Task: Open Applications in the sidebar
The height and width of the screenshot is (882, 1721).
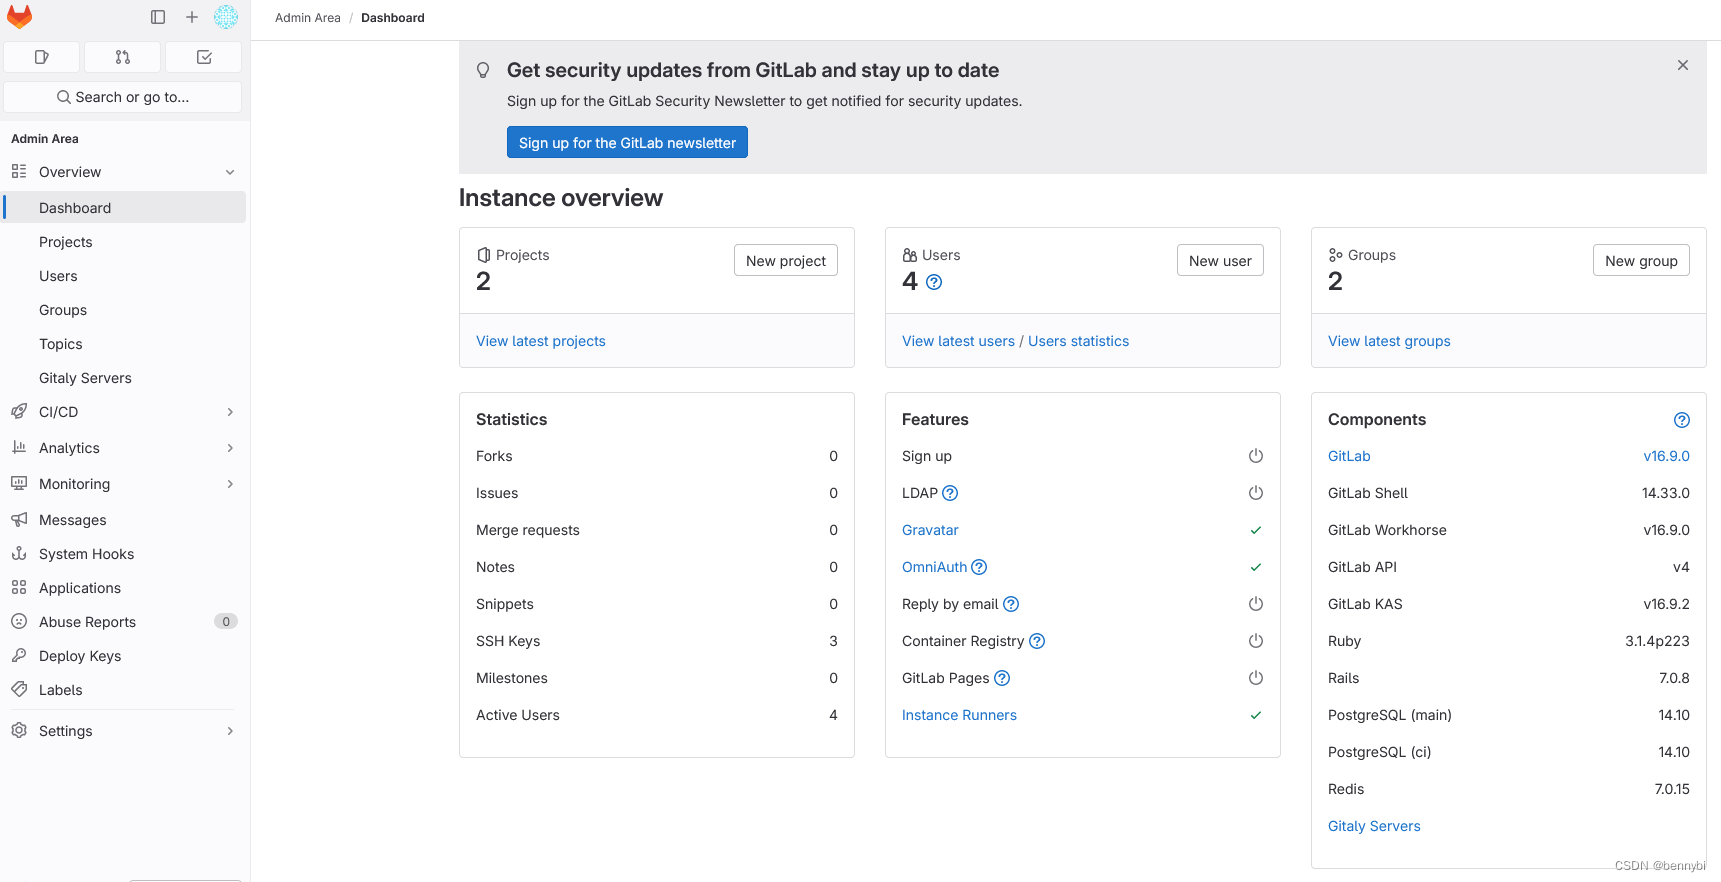Action: [x=125, y=588]
